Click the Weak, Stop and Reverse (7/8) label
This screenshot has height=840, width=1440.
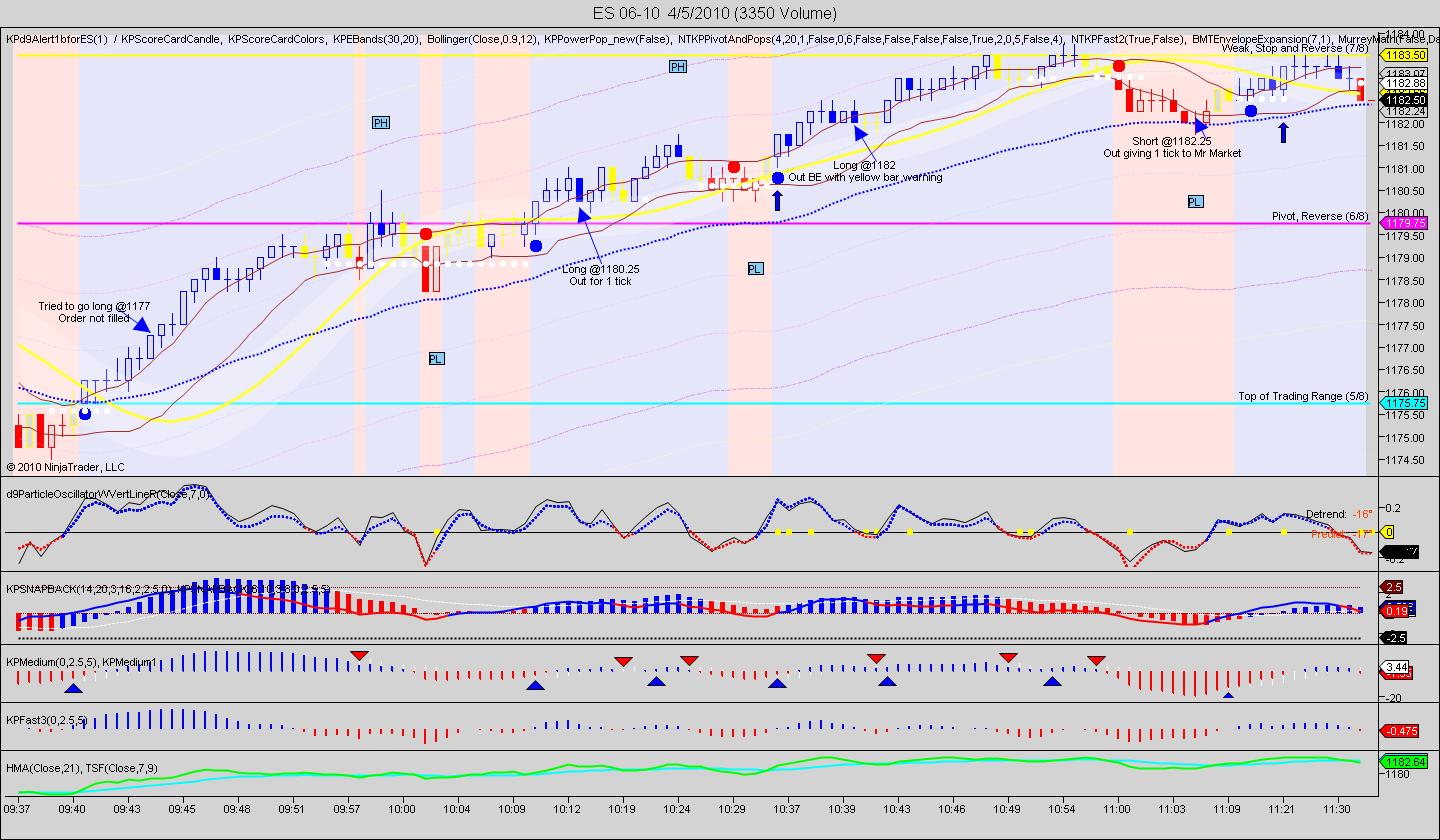click(1295, 48)
